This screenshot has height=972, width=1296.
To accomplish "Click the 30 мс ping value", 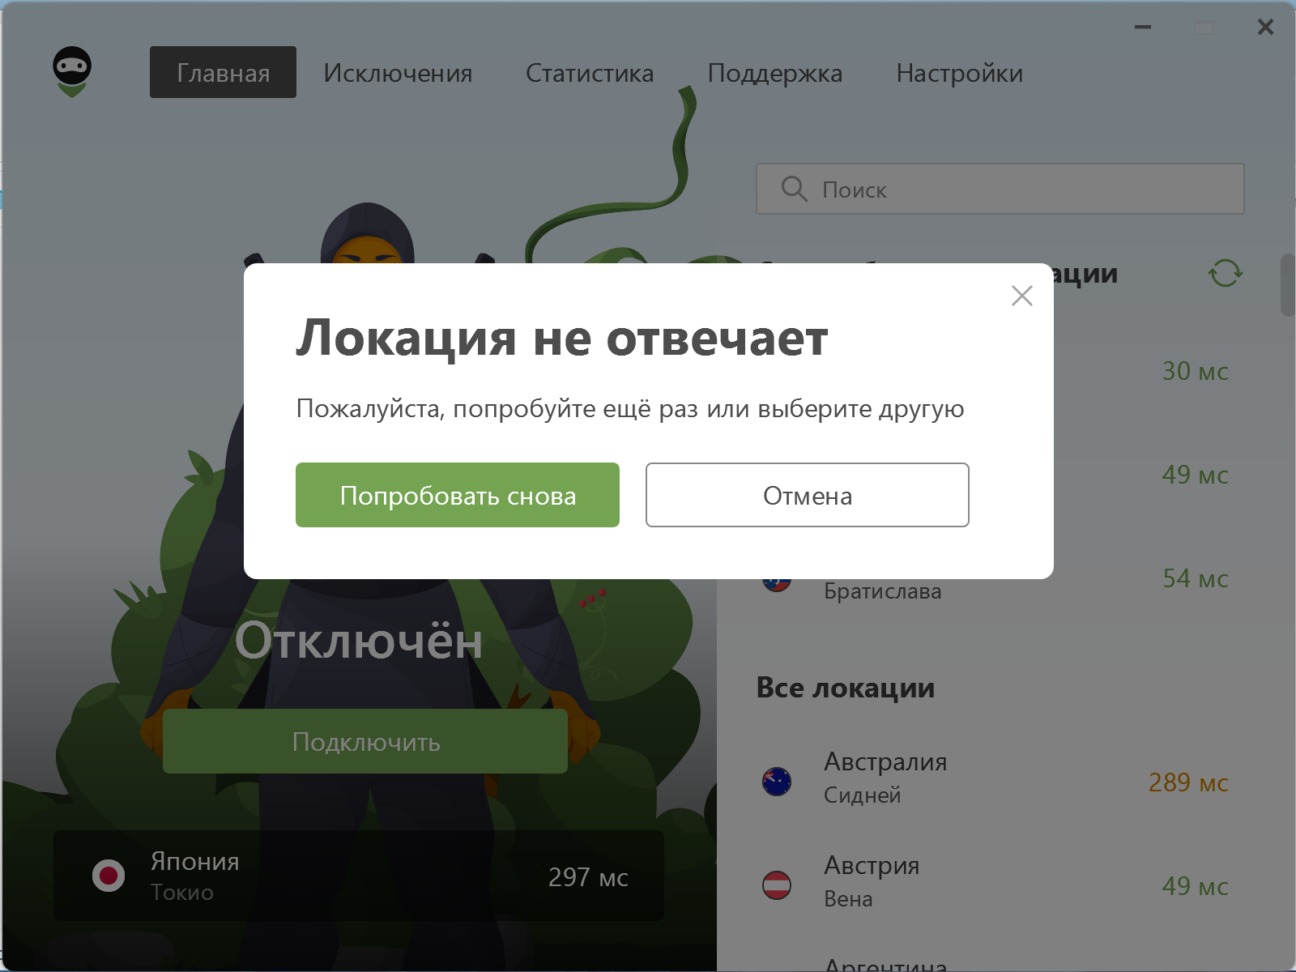I will click(1194, 371).
